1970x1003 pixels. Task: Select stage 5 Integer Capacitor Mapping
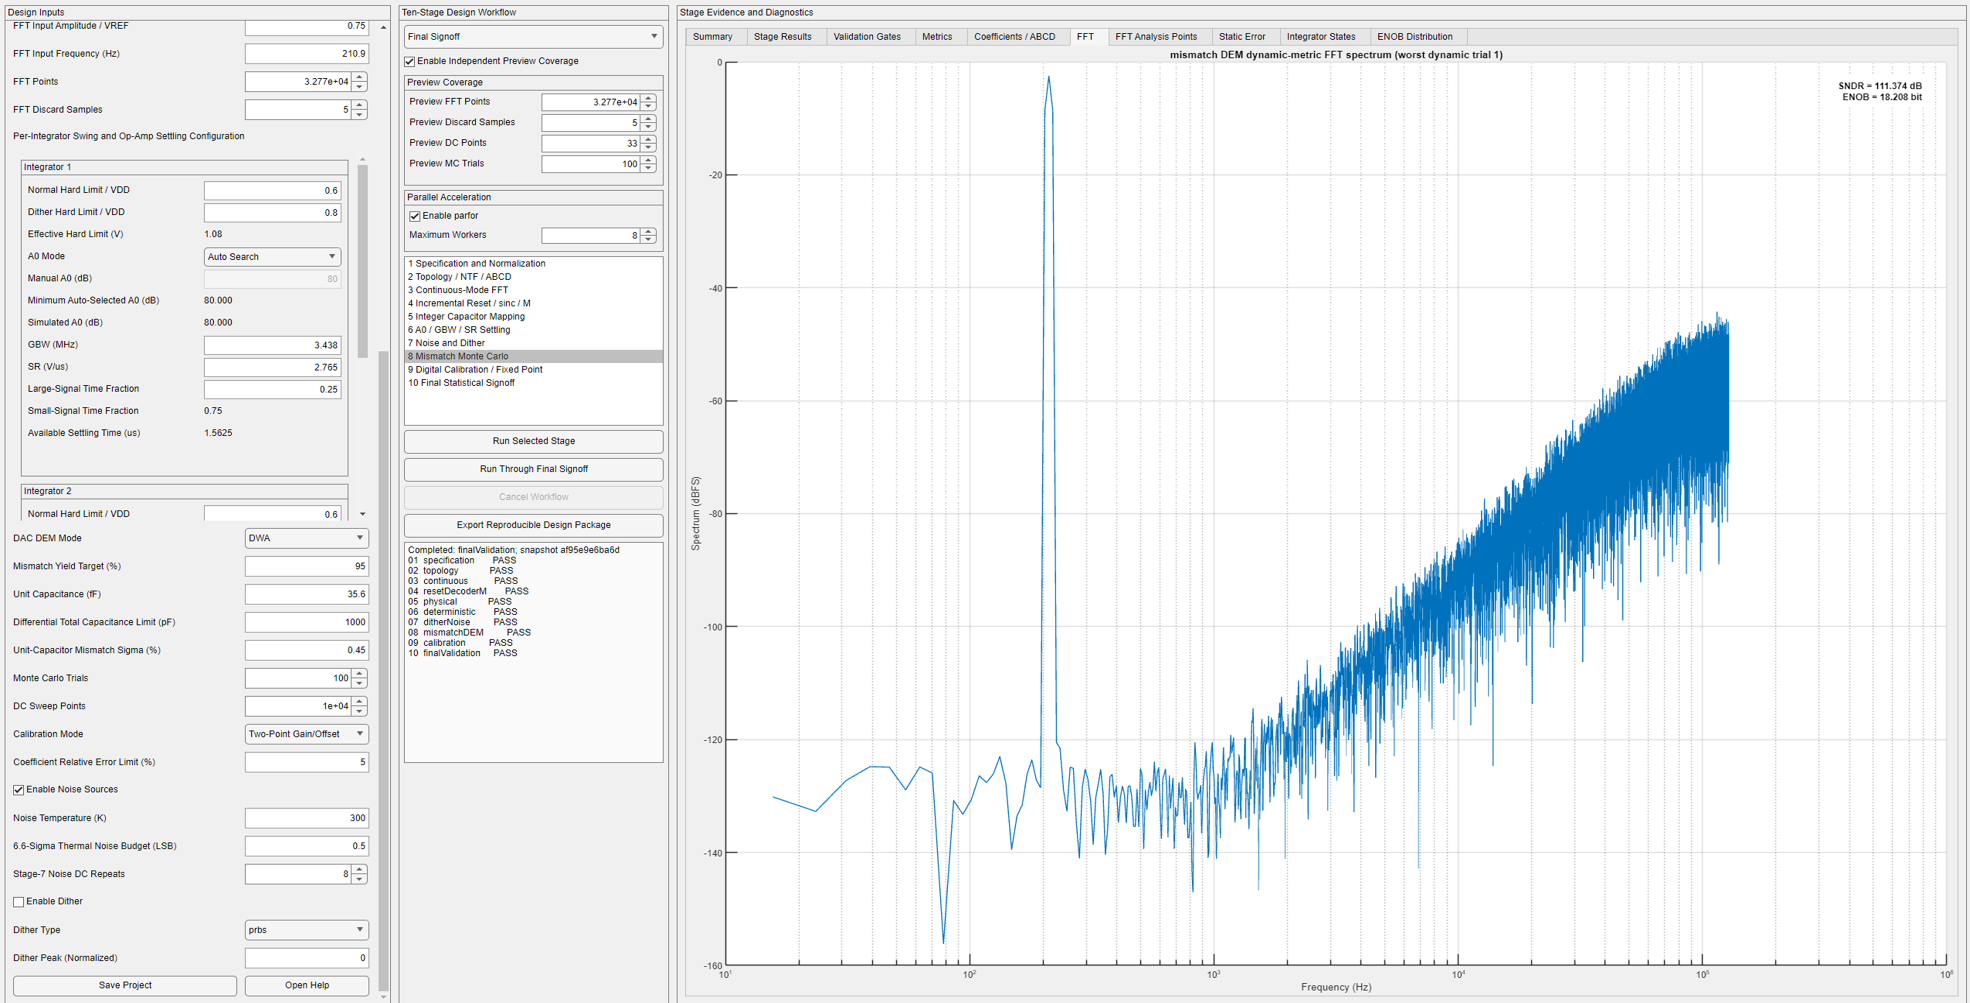(533, 317)
